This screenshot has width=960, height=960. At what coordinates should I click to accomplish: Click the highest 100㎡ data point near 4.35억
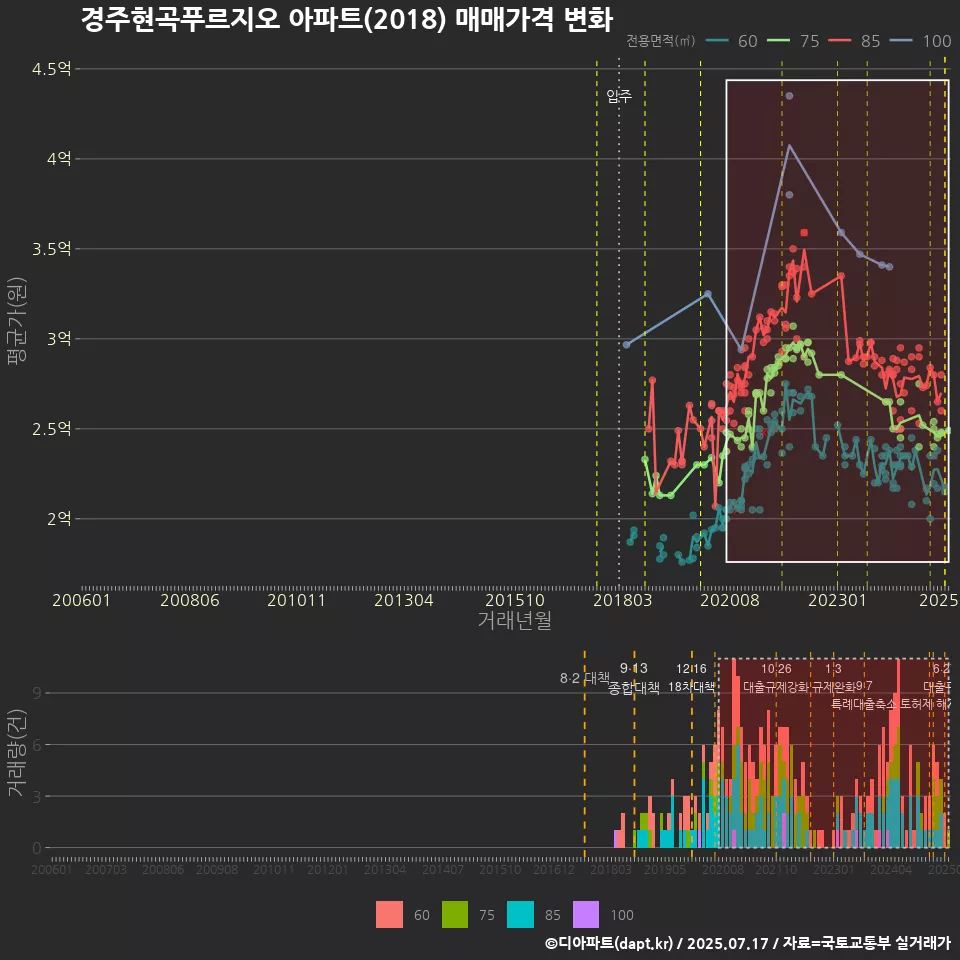coord(789,96)
